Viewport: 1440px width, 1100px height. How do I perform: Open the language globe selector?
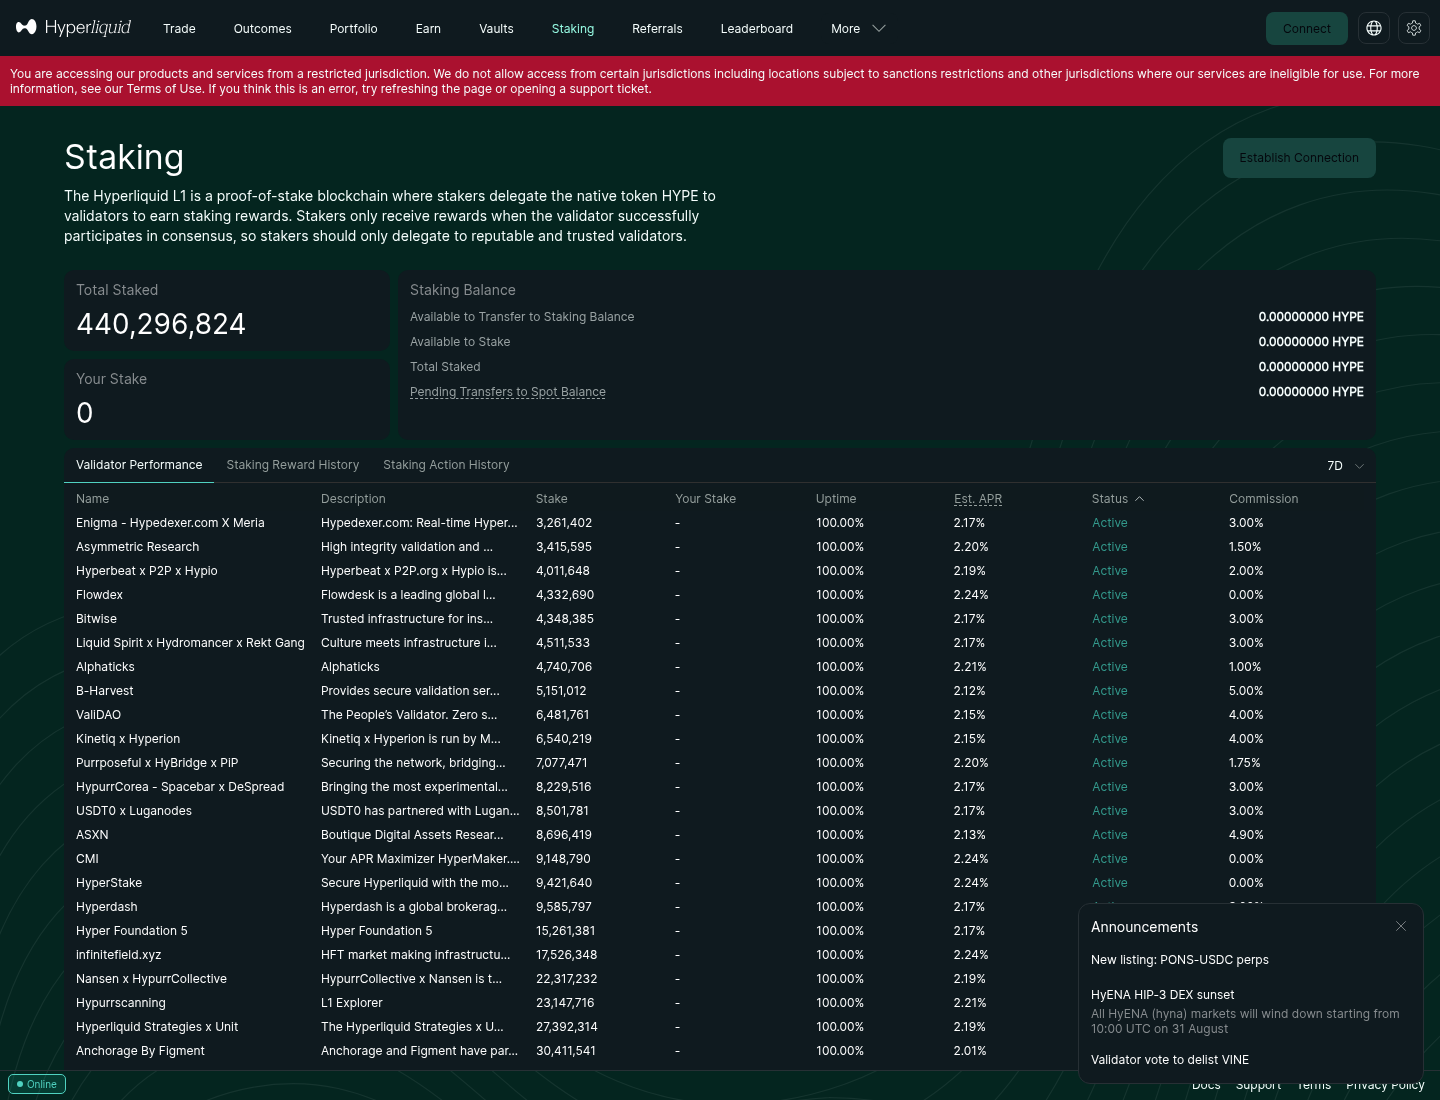1374,28
